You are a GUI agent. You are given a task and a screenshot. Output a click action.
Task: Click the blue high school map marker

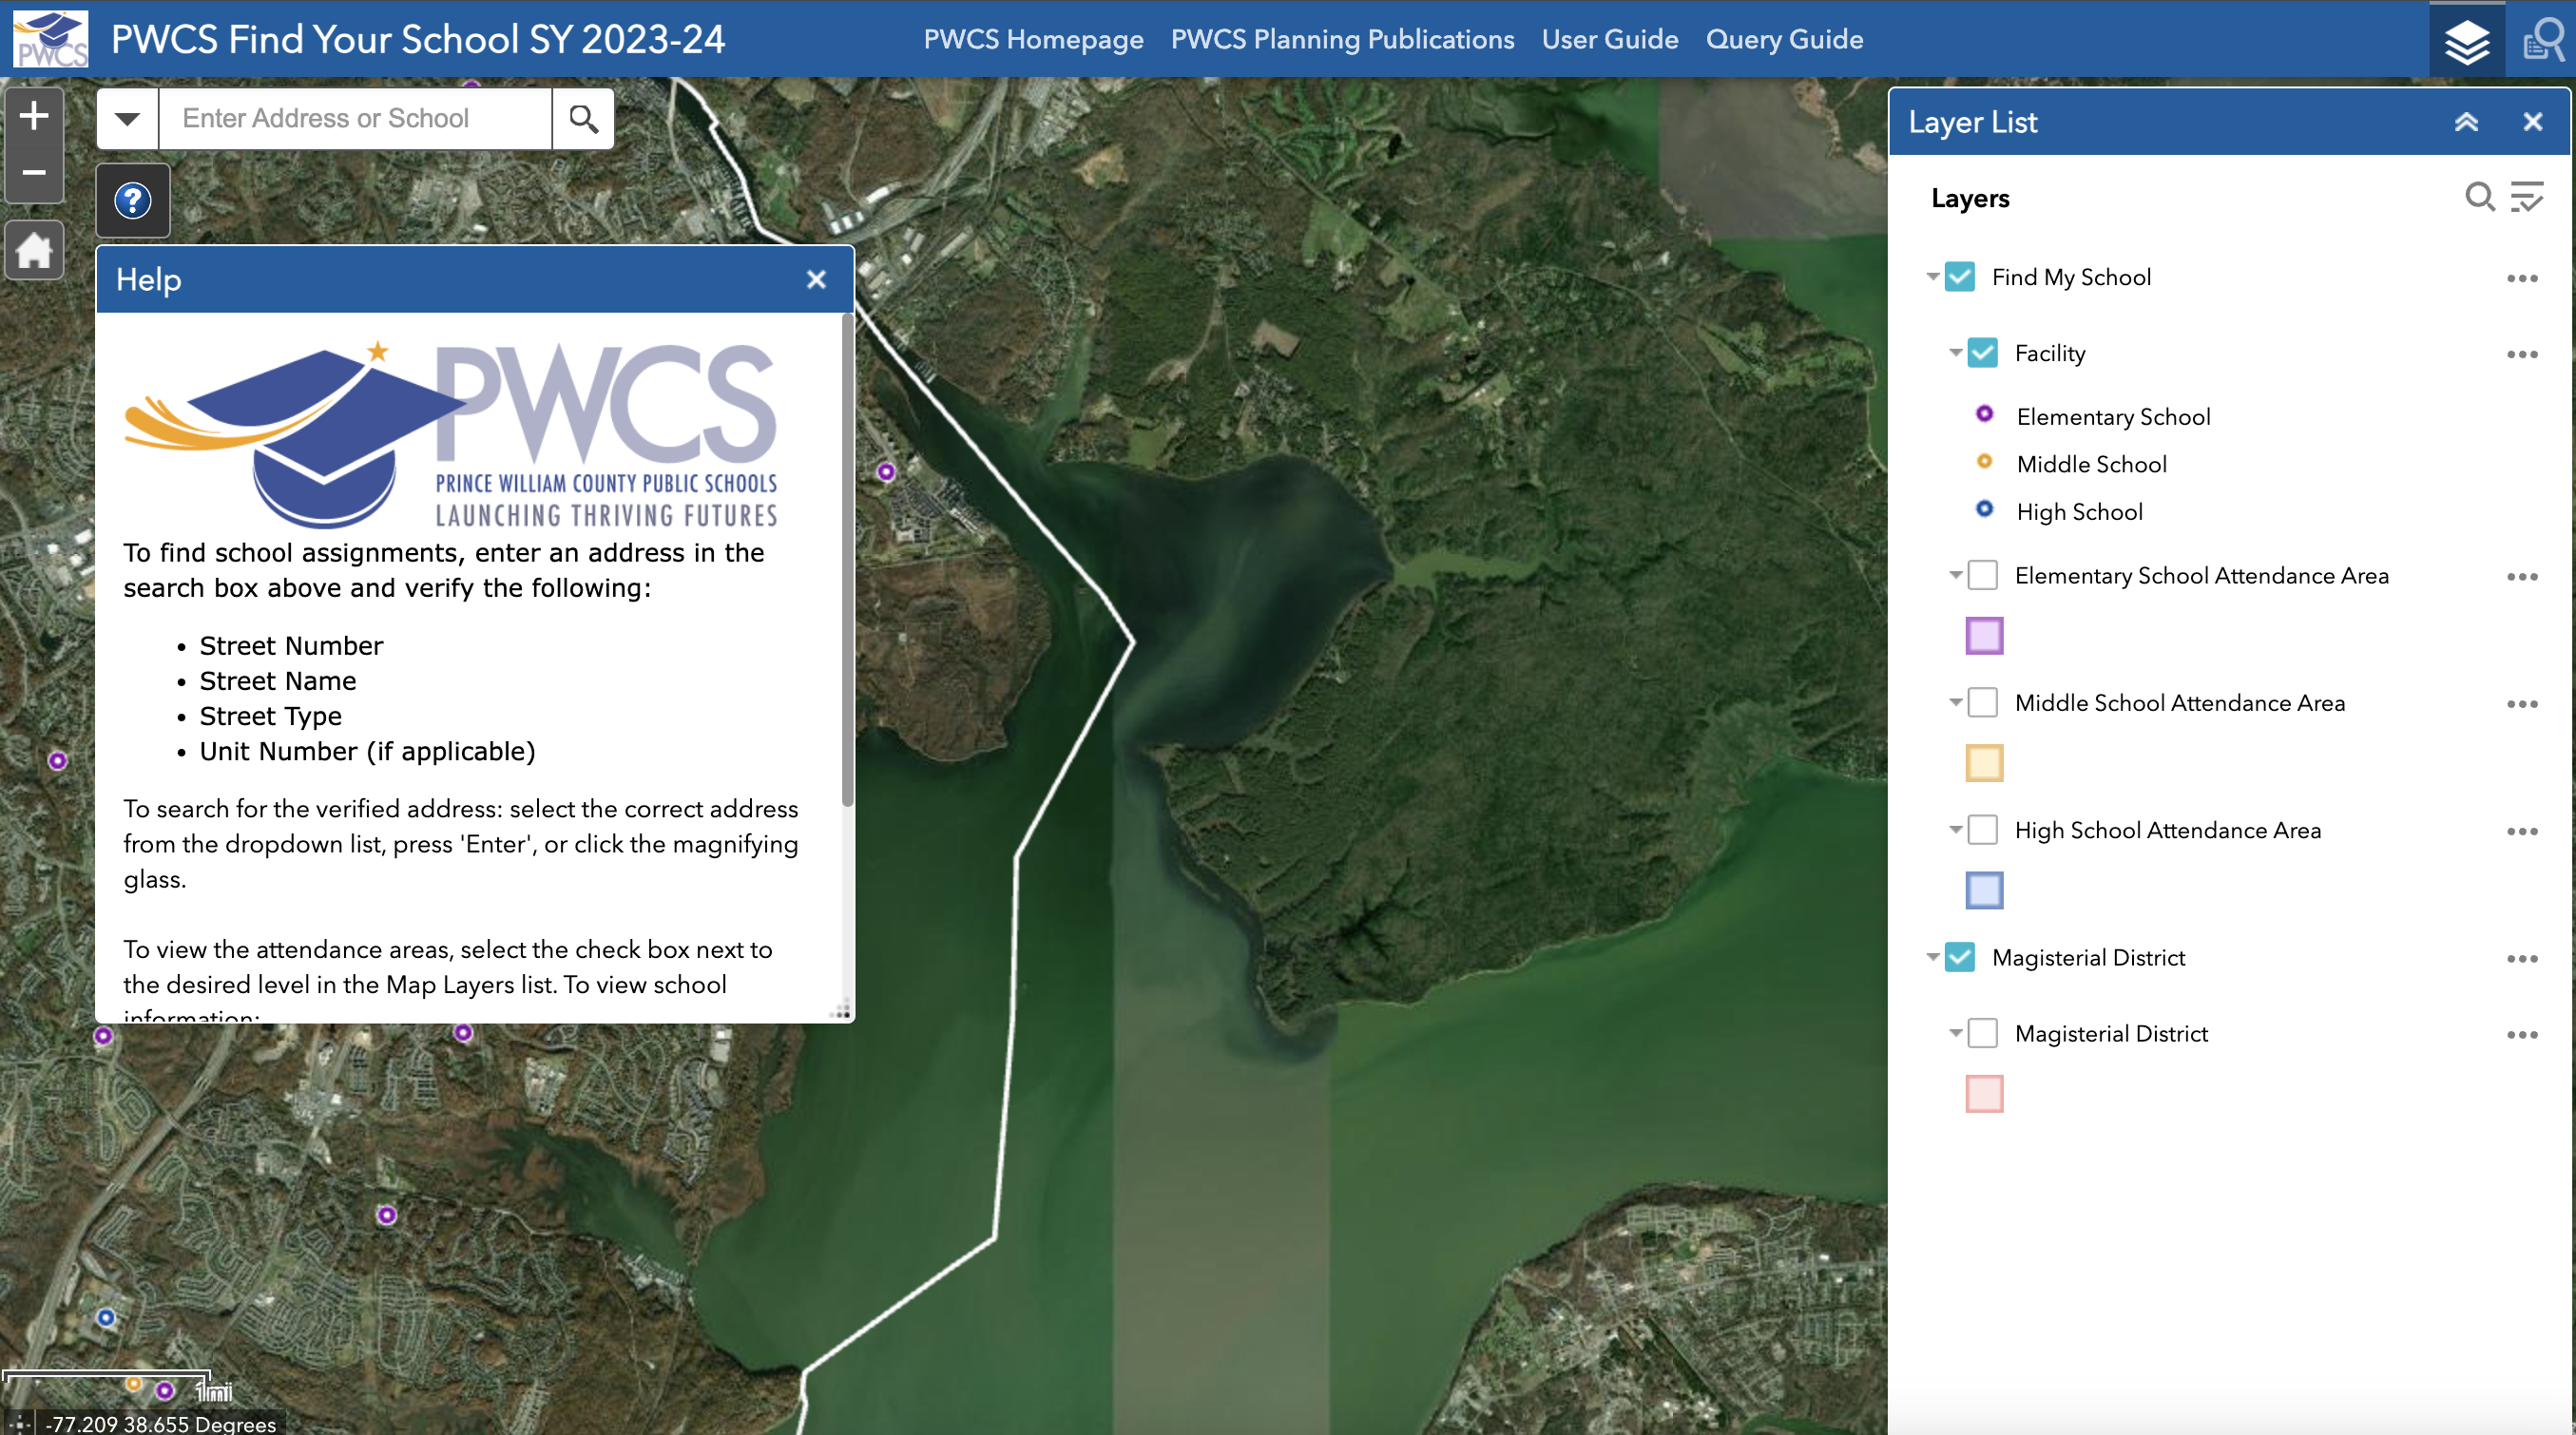(x=106, y=1317)
